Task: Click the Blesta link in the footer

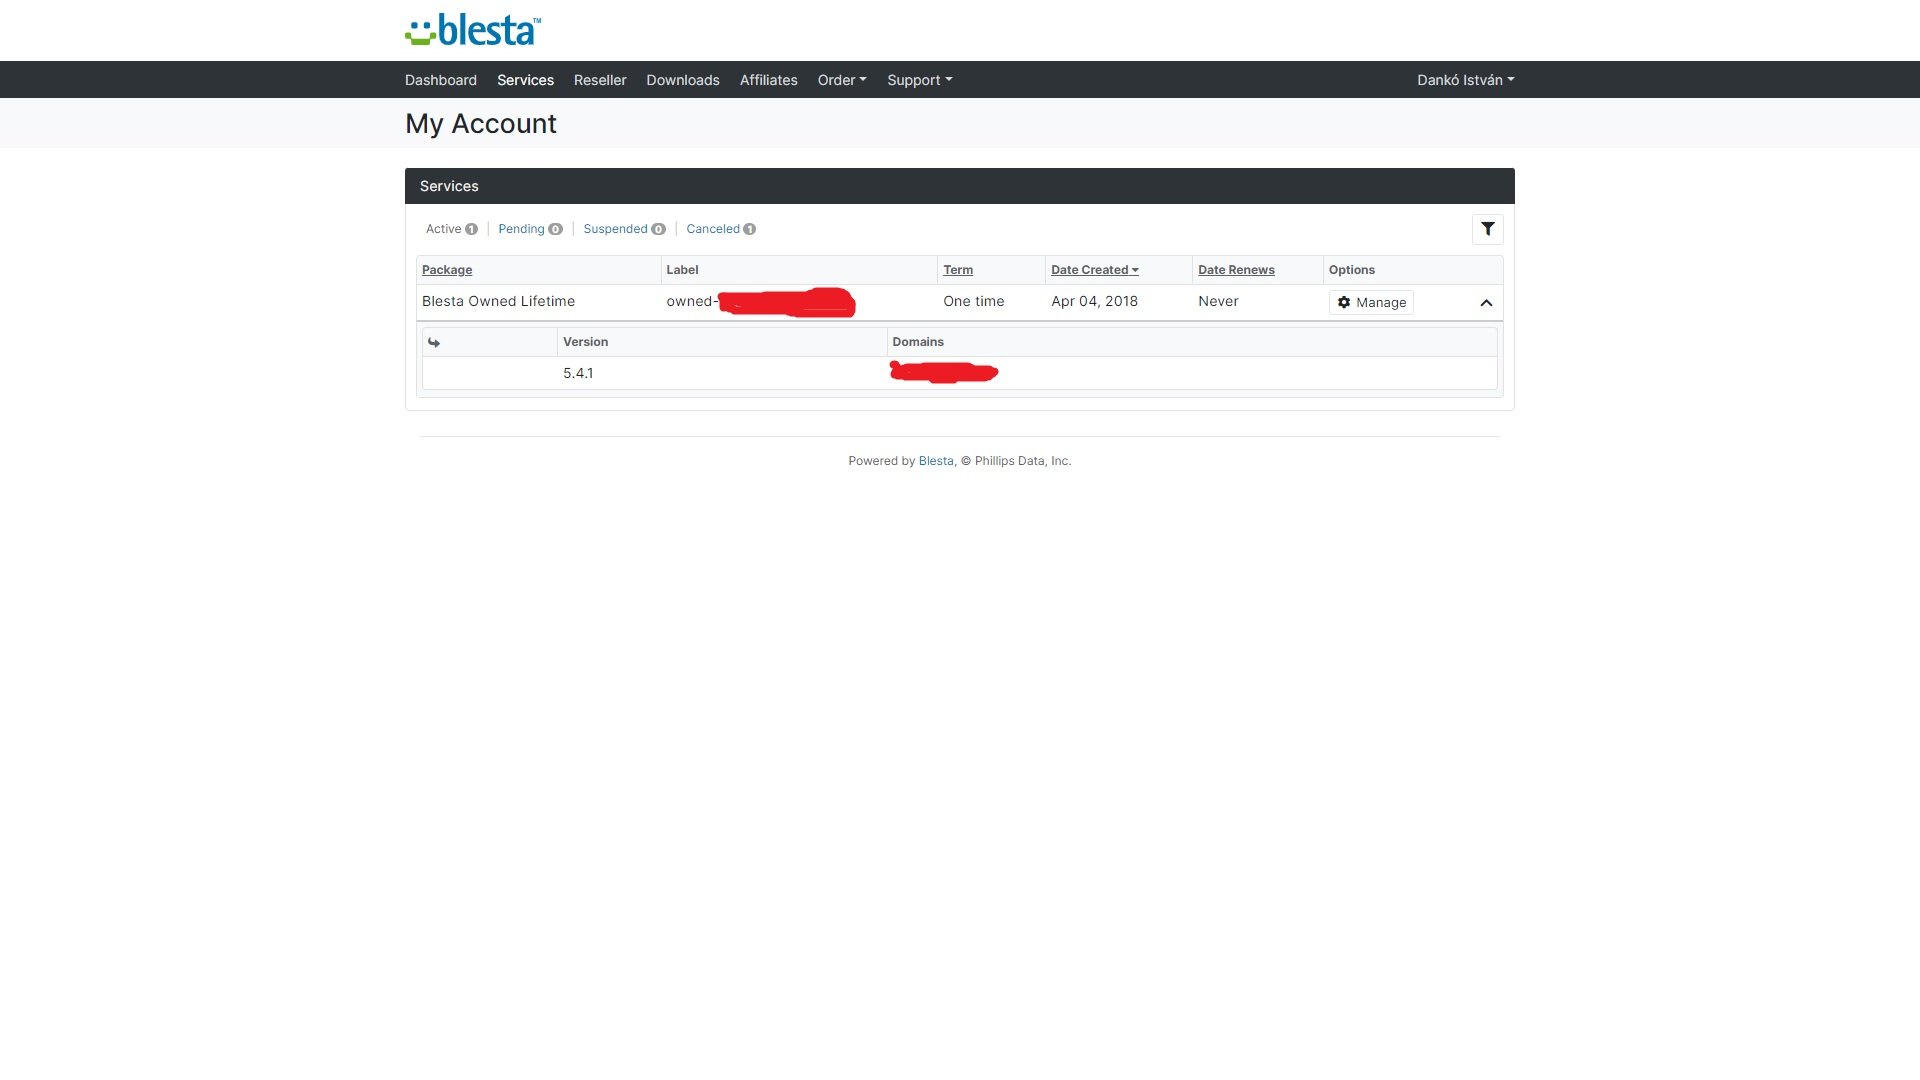Action: (x=936, y=461)
